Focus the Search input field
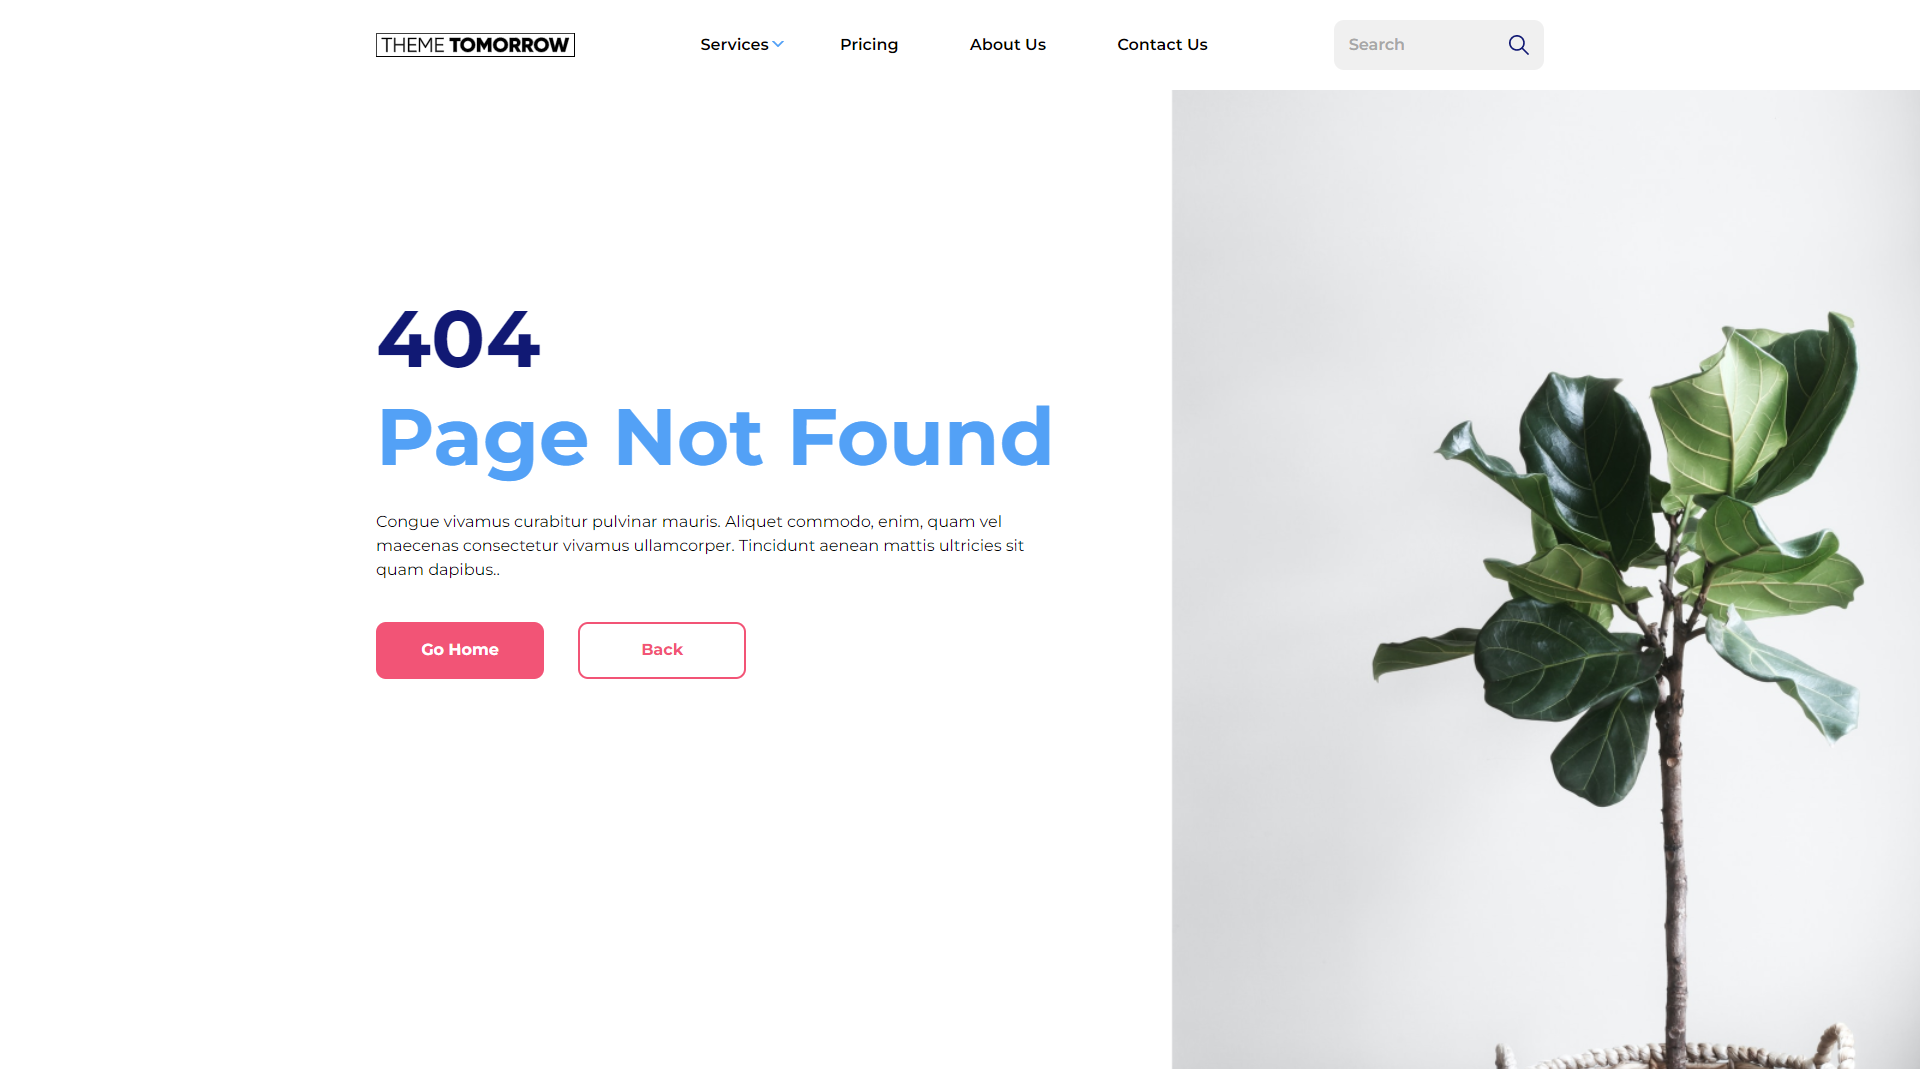This screenshot has height=1070, width=1920. (1420, 45)
